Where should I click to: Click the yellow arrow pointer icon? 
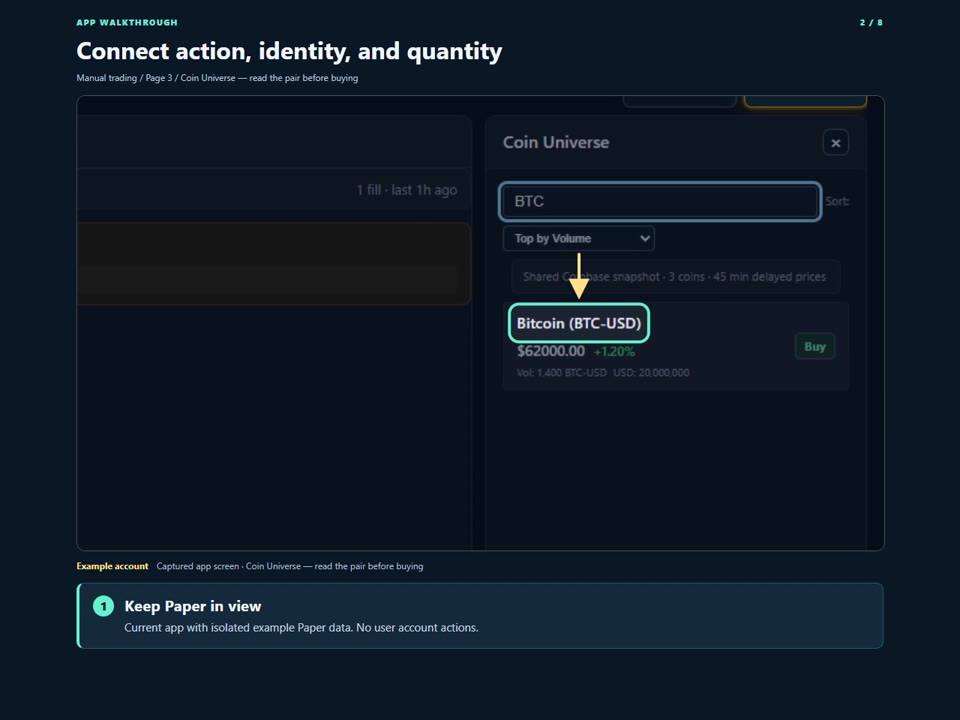579,277
